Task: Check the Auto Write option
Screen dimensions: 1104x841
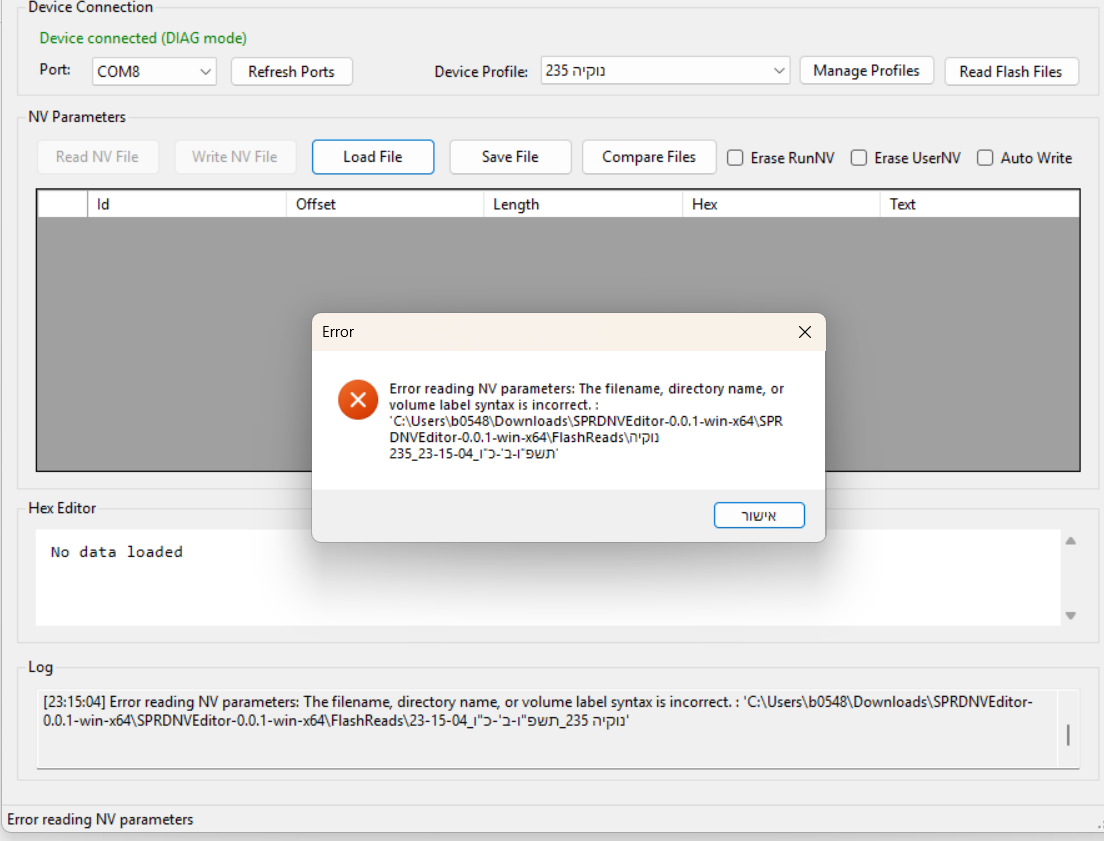Action: pos(985,158)
